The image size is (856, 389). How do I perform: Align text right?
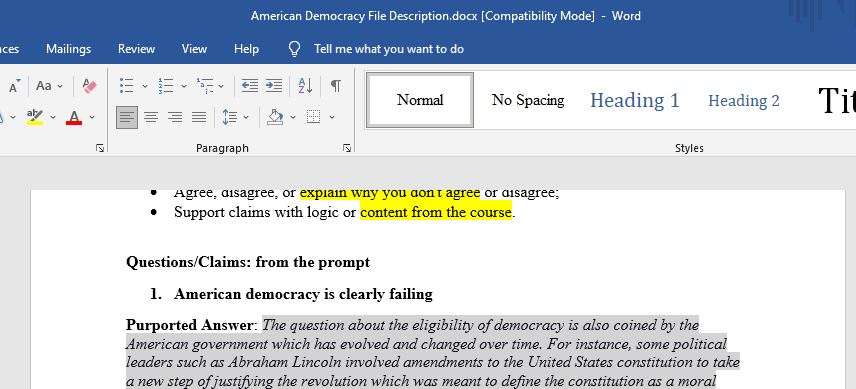pyautogui.click(x=175, y=117)
